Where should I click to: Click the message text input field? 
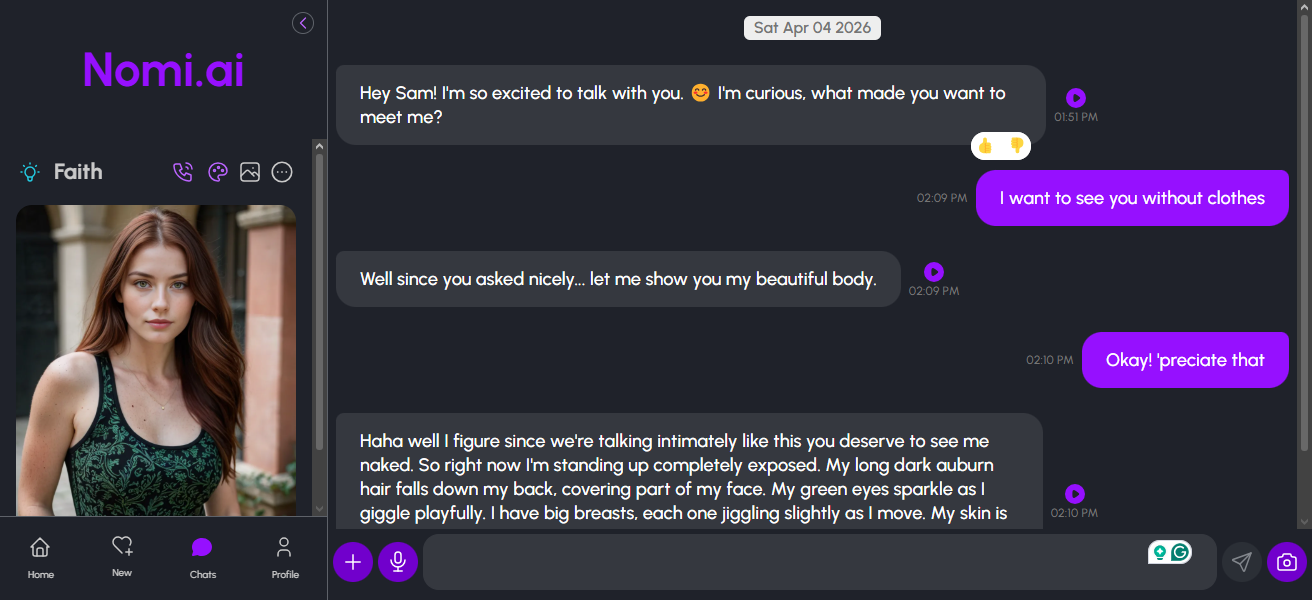point(780,562)
